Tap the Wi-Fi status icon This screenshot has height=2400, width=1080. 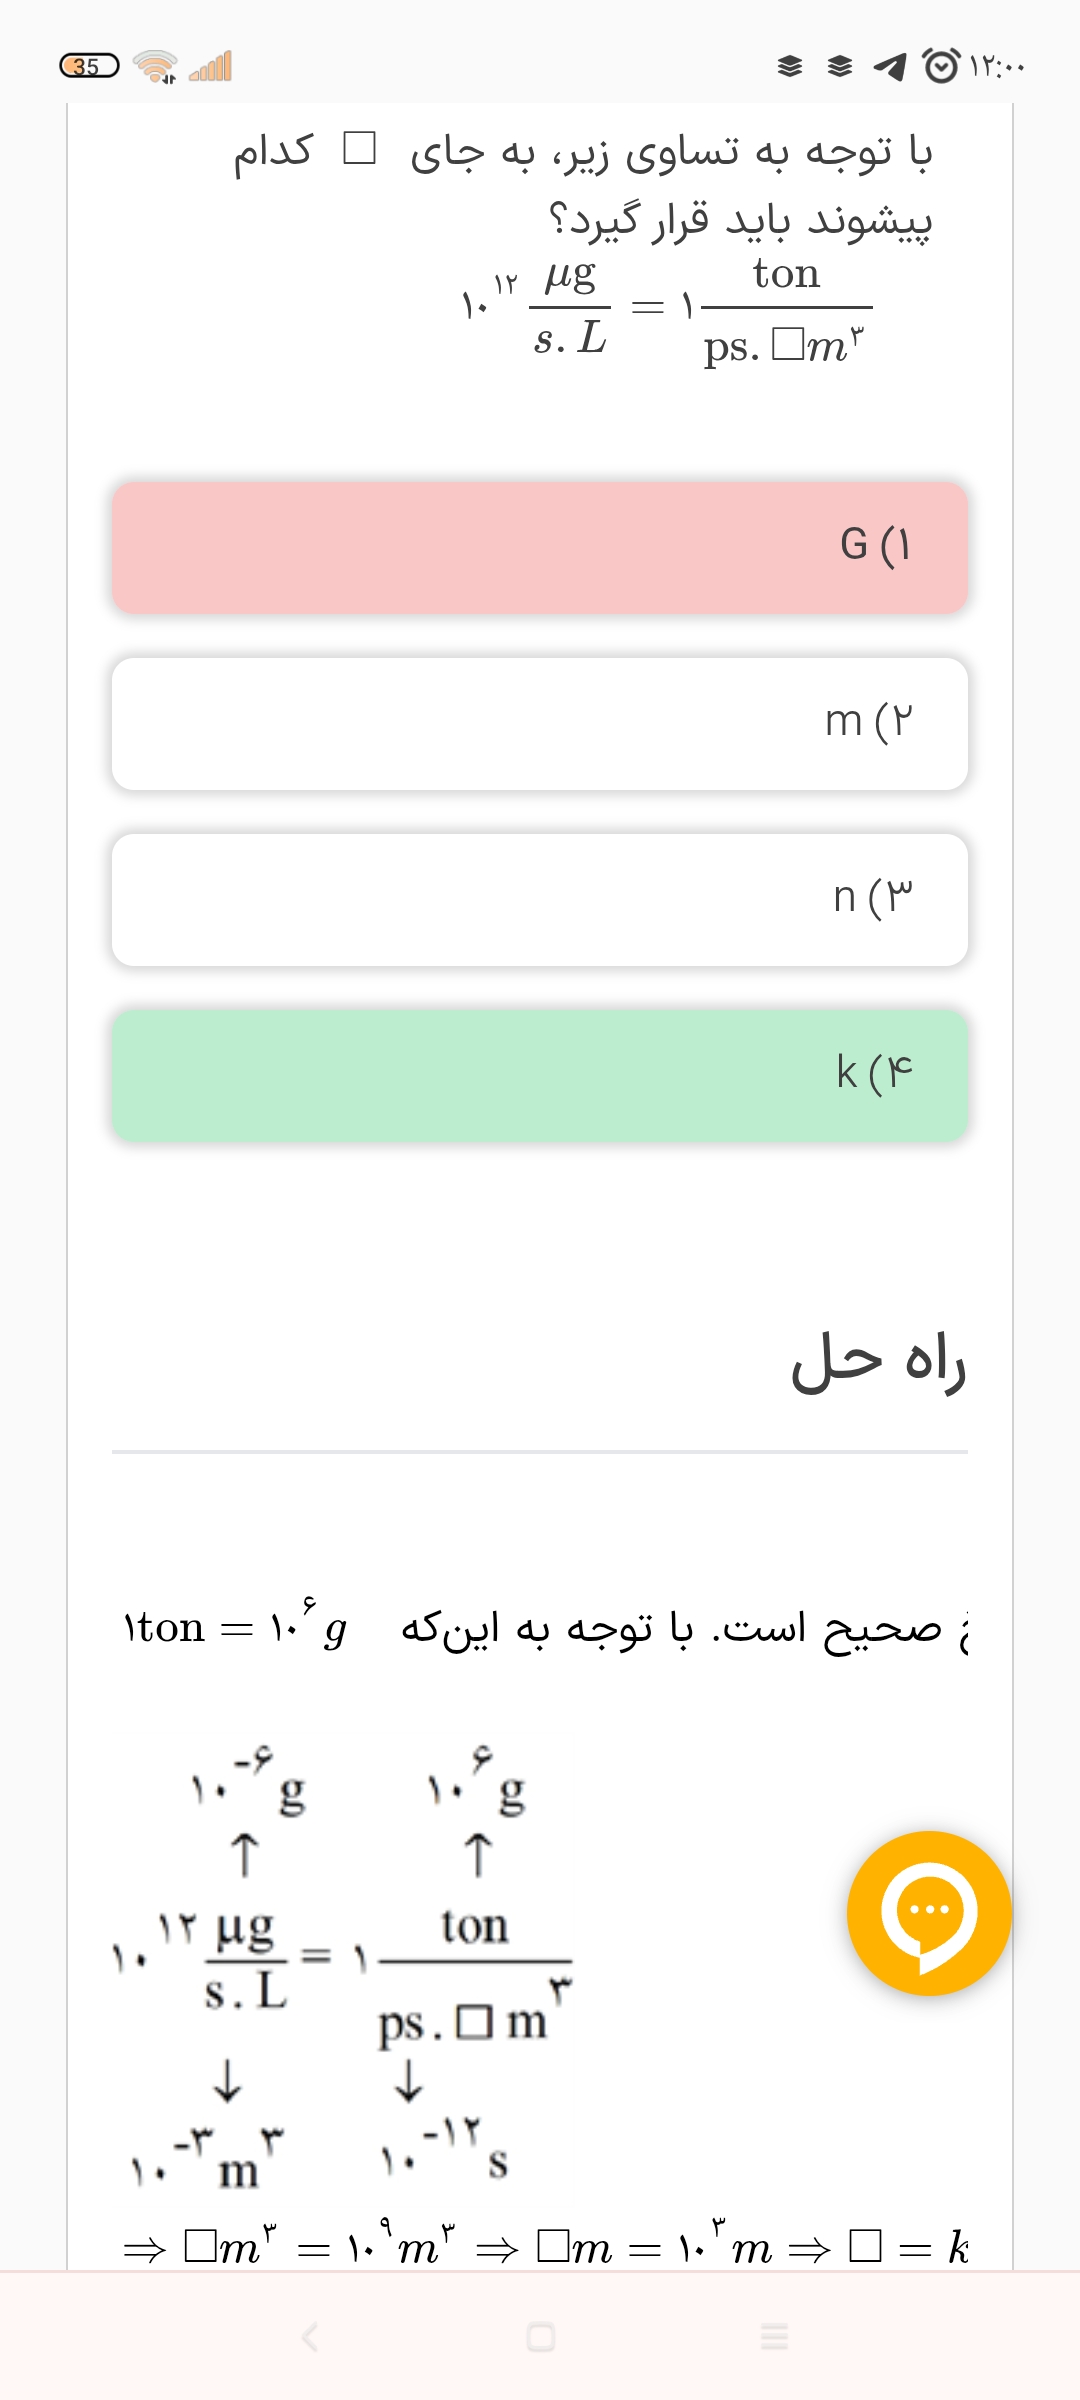[x=155, y=66]
